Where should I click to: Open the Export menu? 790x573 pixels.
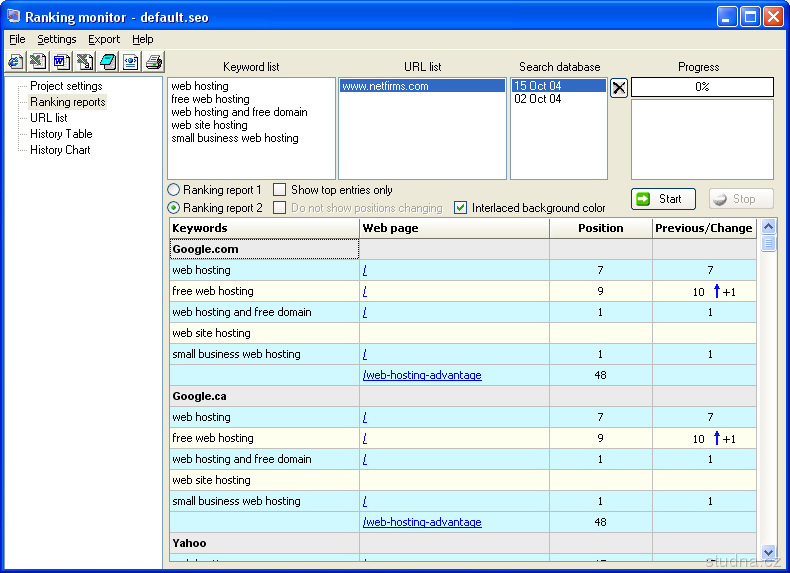coord(103,39)
